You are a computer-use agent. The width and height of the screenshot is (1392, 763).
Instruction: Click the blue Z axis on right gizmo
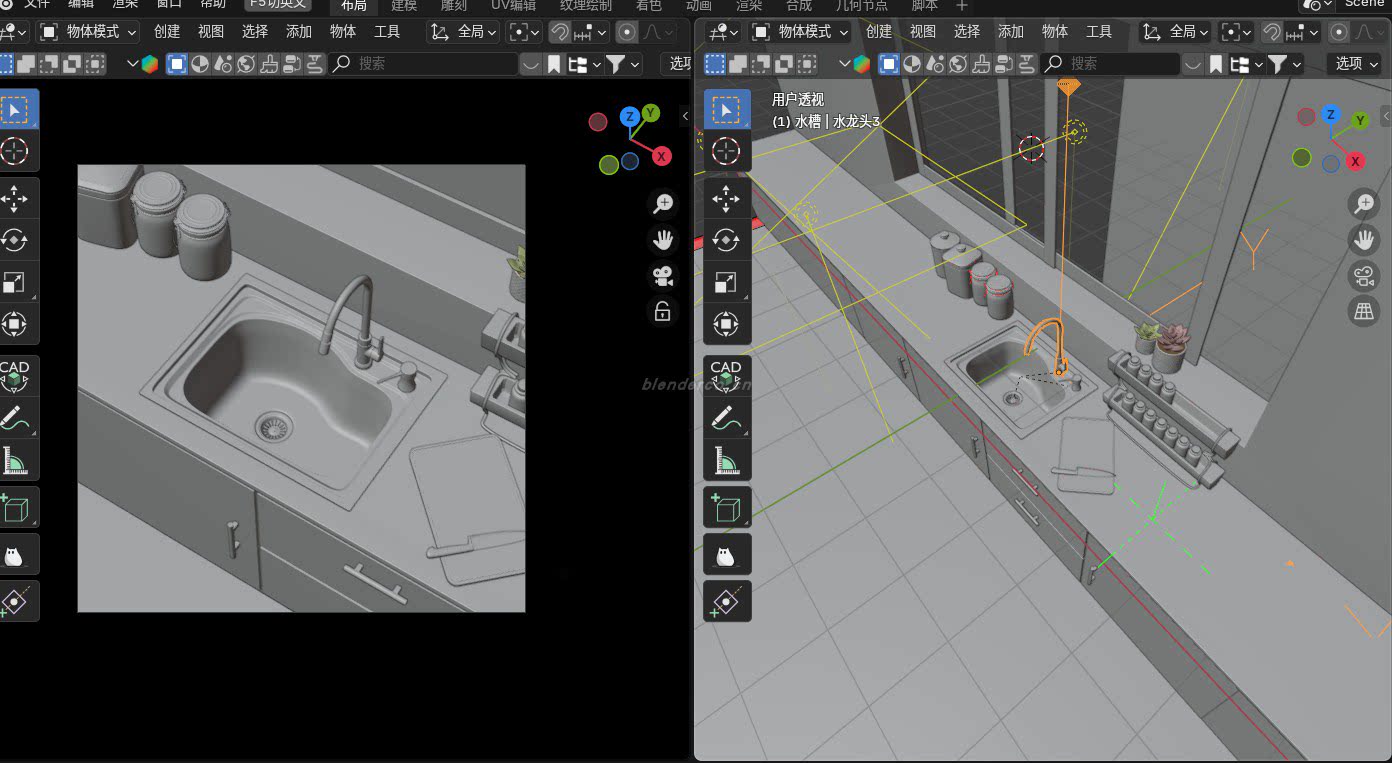pyautogui.click(x=1330, y=114)
